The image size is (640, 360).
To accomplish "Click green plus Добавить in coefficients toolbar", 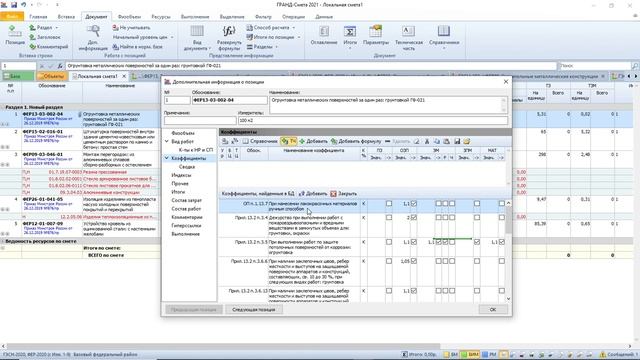I will 313,141.
